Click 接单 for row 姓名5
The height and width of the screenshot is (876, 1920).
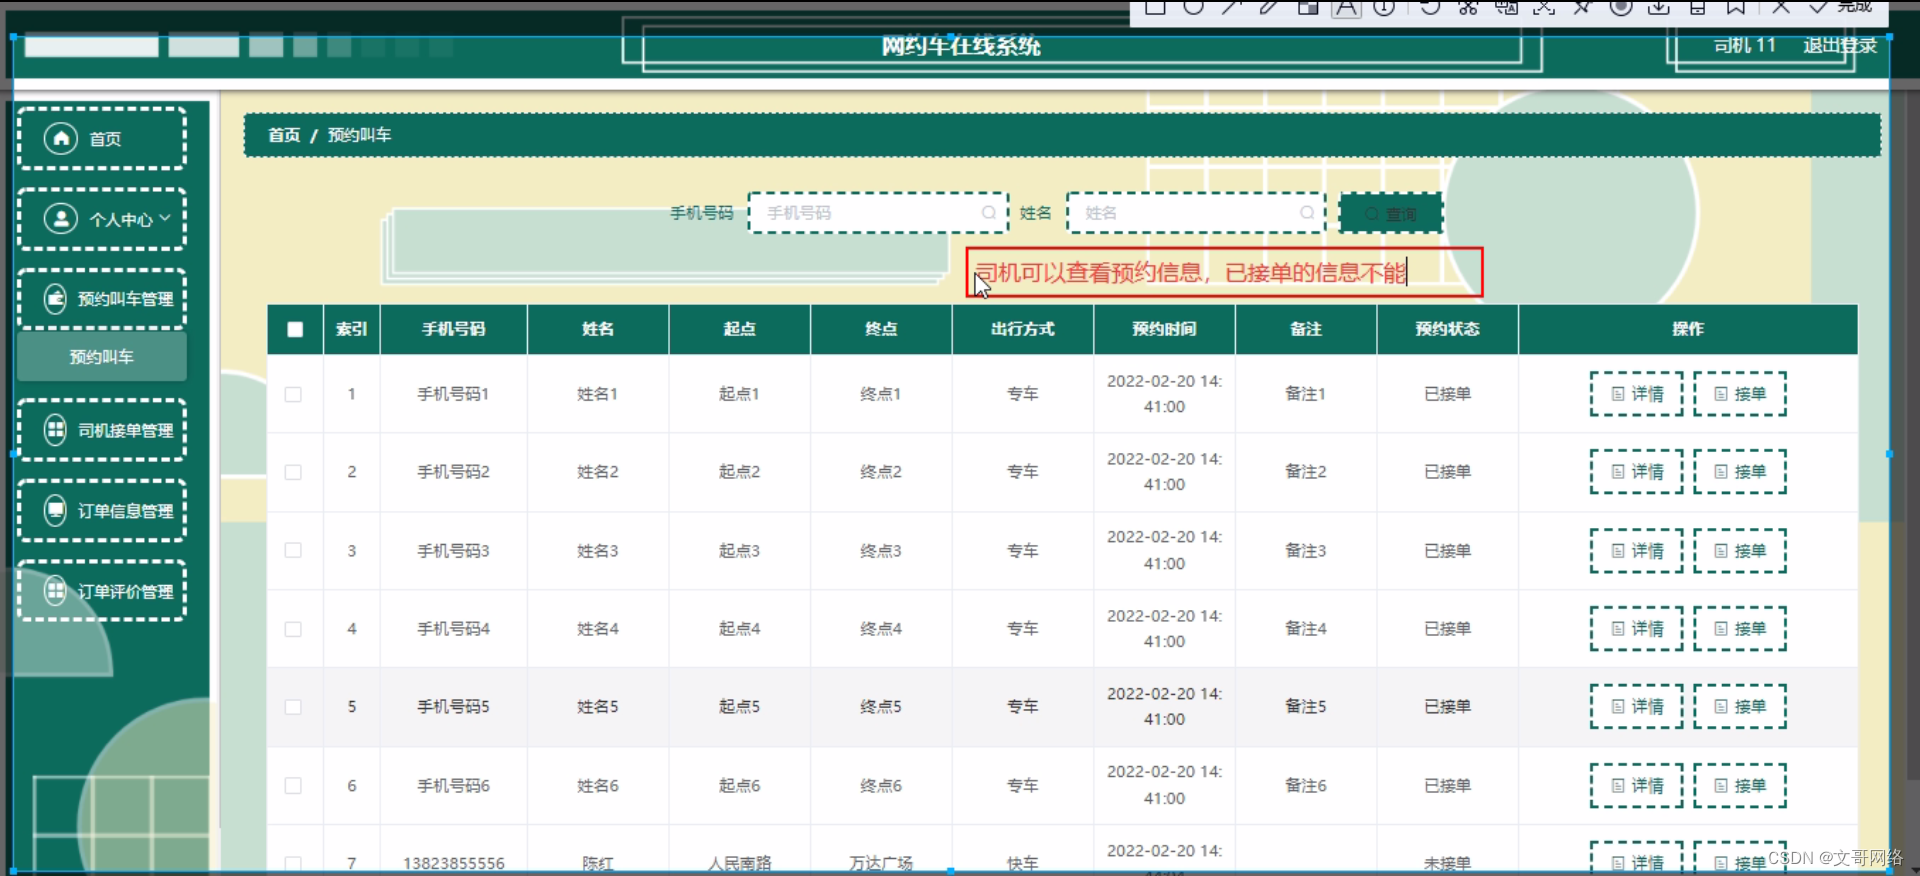[x=1740, y=706]
